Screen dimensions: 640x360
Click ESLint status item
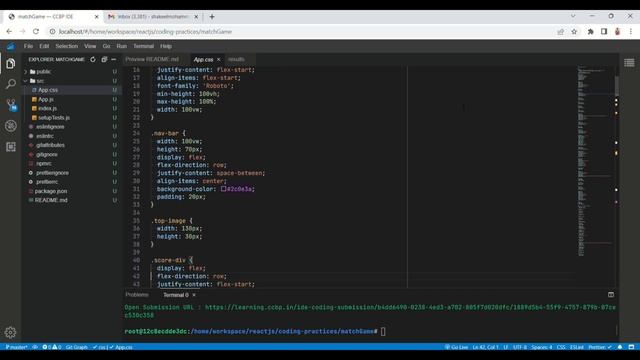(577, 347)
